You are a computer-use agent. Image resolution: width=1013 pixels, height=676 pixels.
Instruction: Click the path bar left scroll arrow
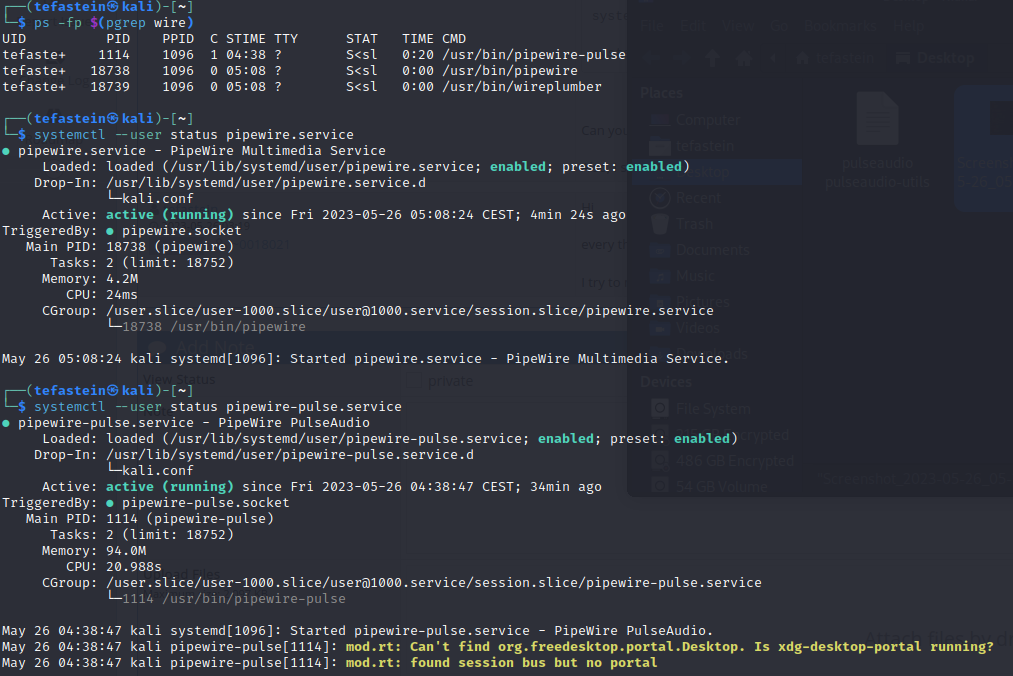click(x=774, y=58)
